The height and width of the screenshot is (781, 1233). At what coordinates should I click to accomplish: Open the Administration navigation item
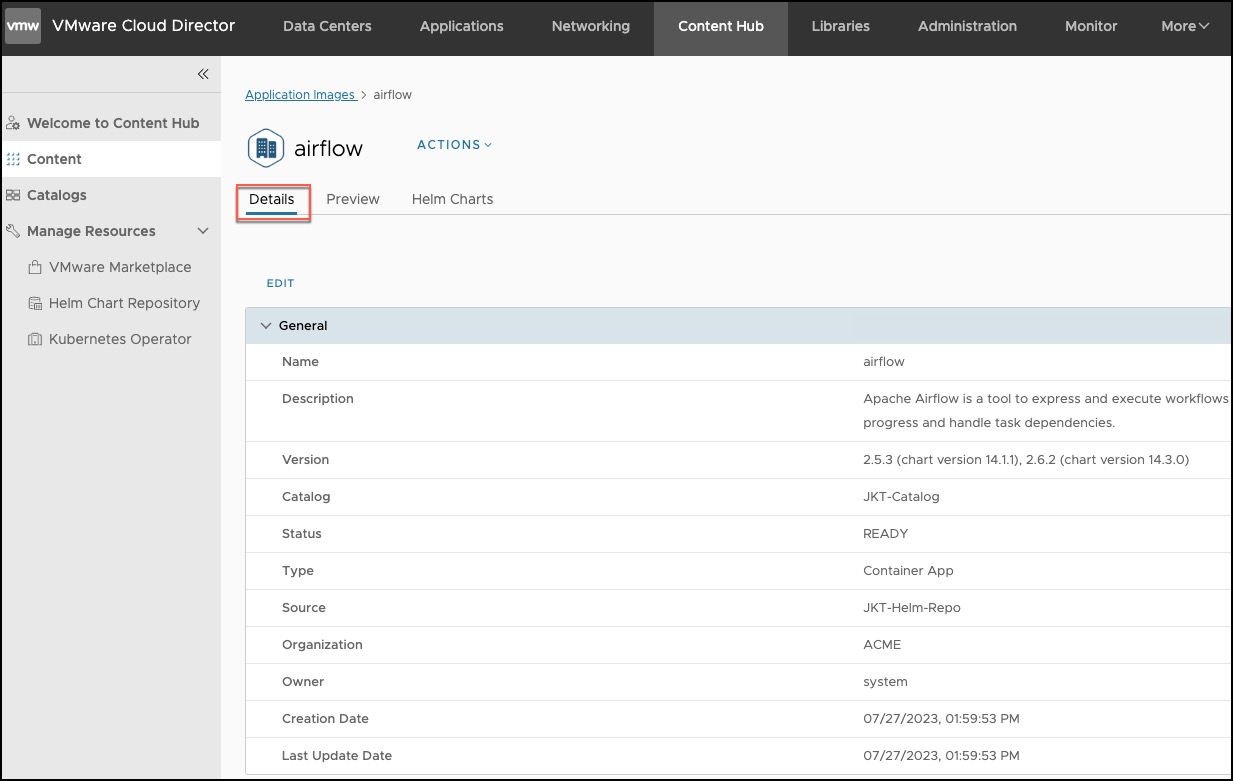click(x=967, y=26)
